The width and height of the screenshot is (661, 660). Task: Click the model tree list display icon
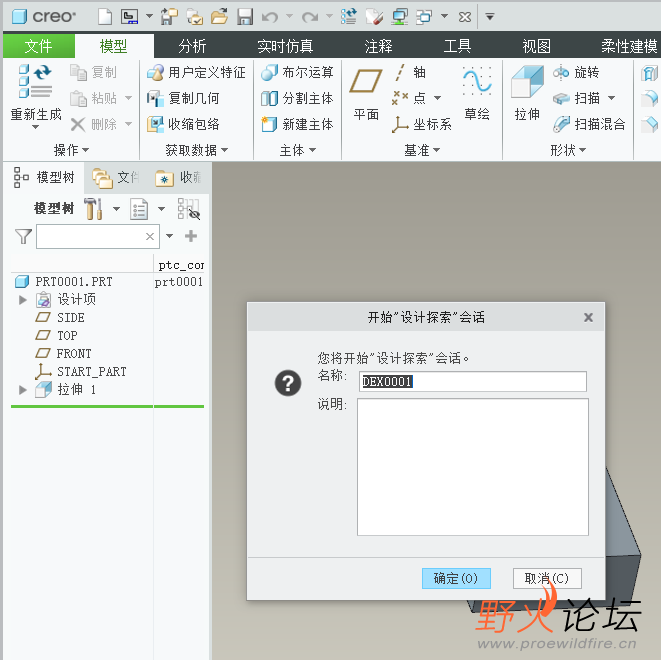[x=139, y=209]
